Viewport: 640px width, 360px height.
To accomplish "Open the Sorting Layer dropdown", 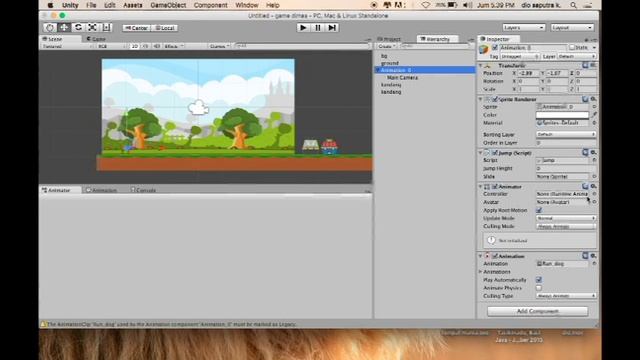I will [x=566, y=134].
